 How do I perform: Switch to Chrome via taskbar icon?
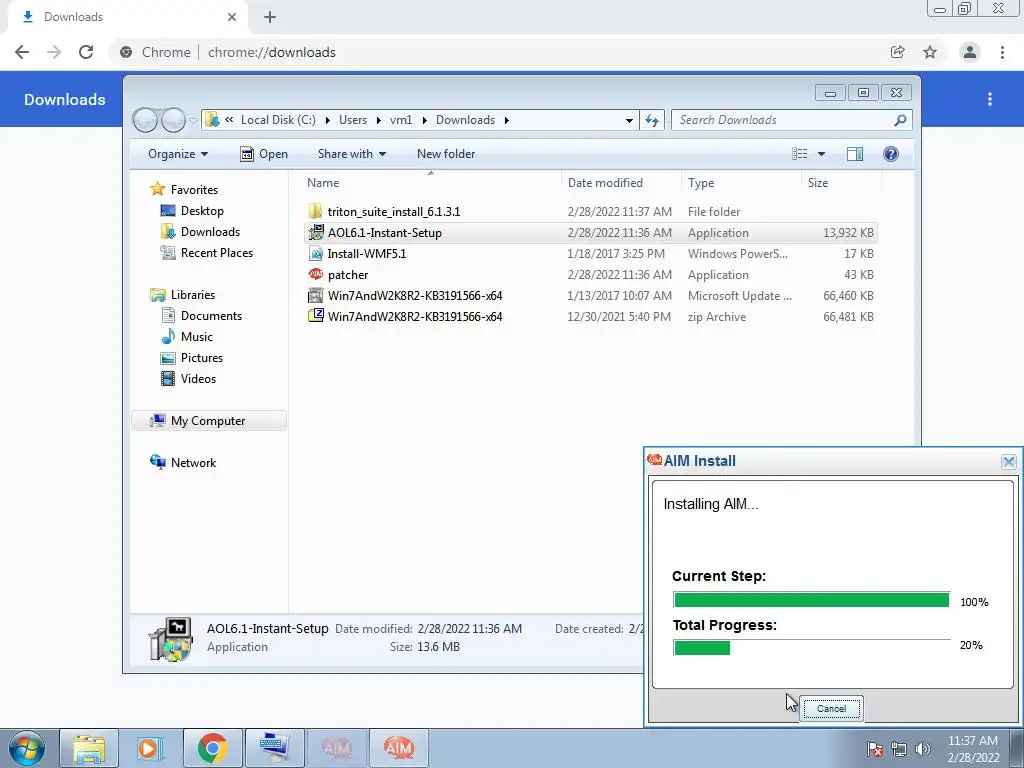coord(212,748)
